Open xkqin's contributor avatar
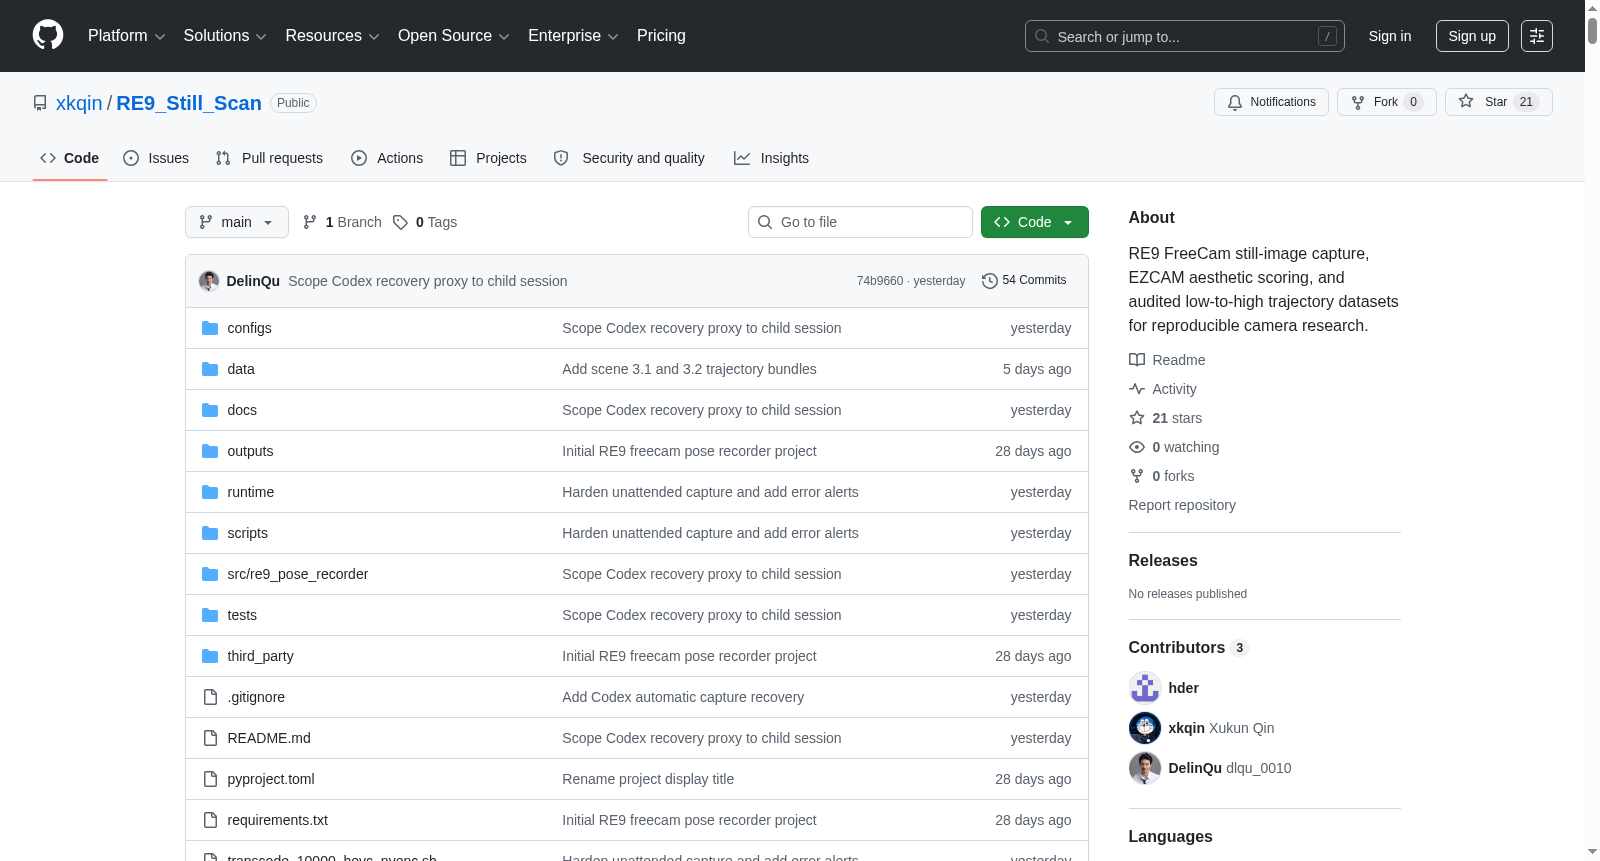Screen dimensions: 1600x861 point(1145,728)
